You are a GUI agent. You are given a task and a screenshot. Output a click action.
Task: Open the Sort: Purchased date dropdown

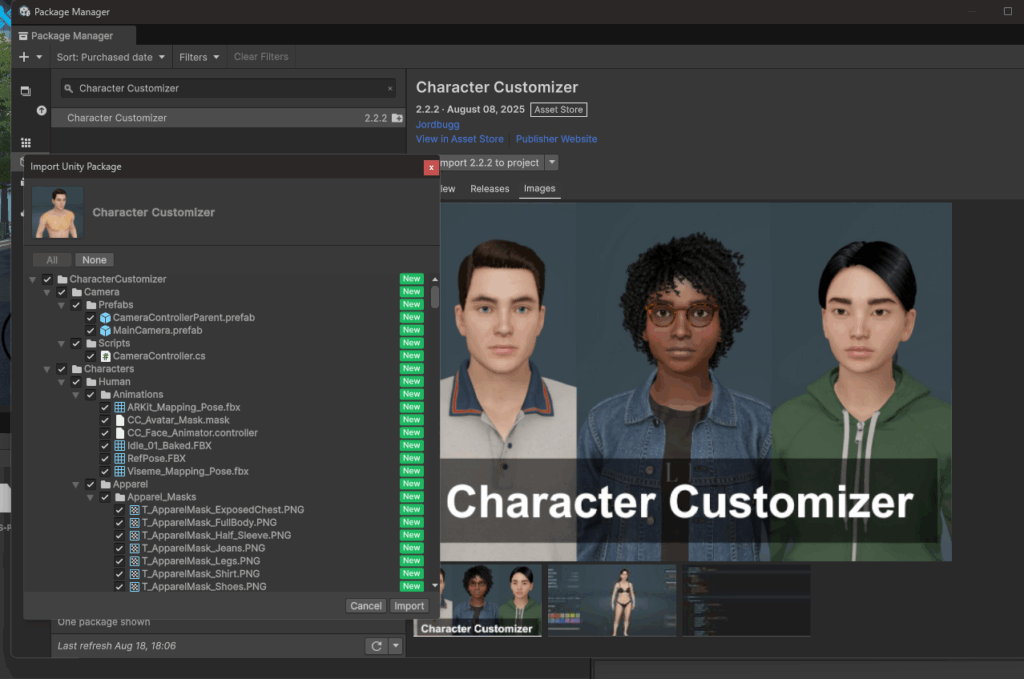(110, 57)
